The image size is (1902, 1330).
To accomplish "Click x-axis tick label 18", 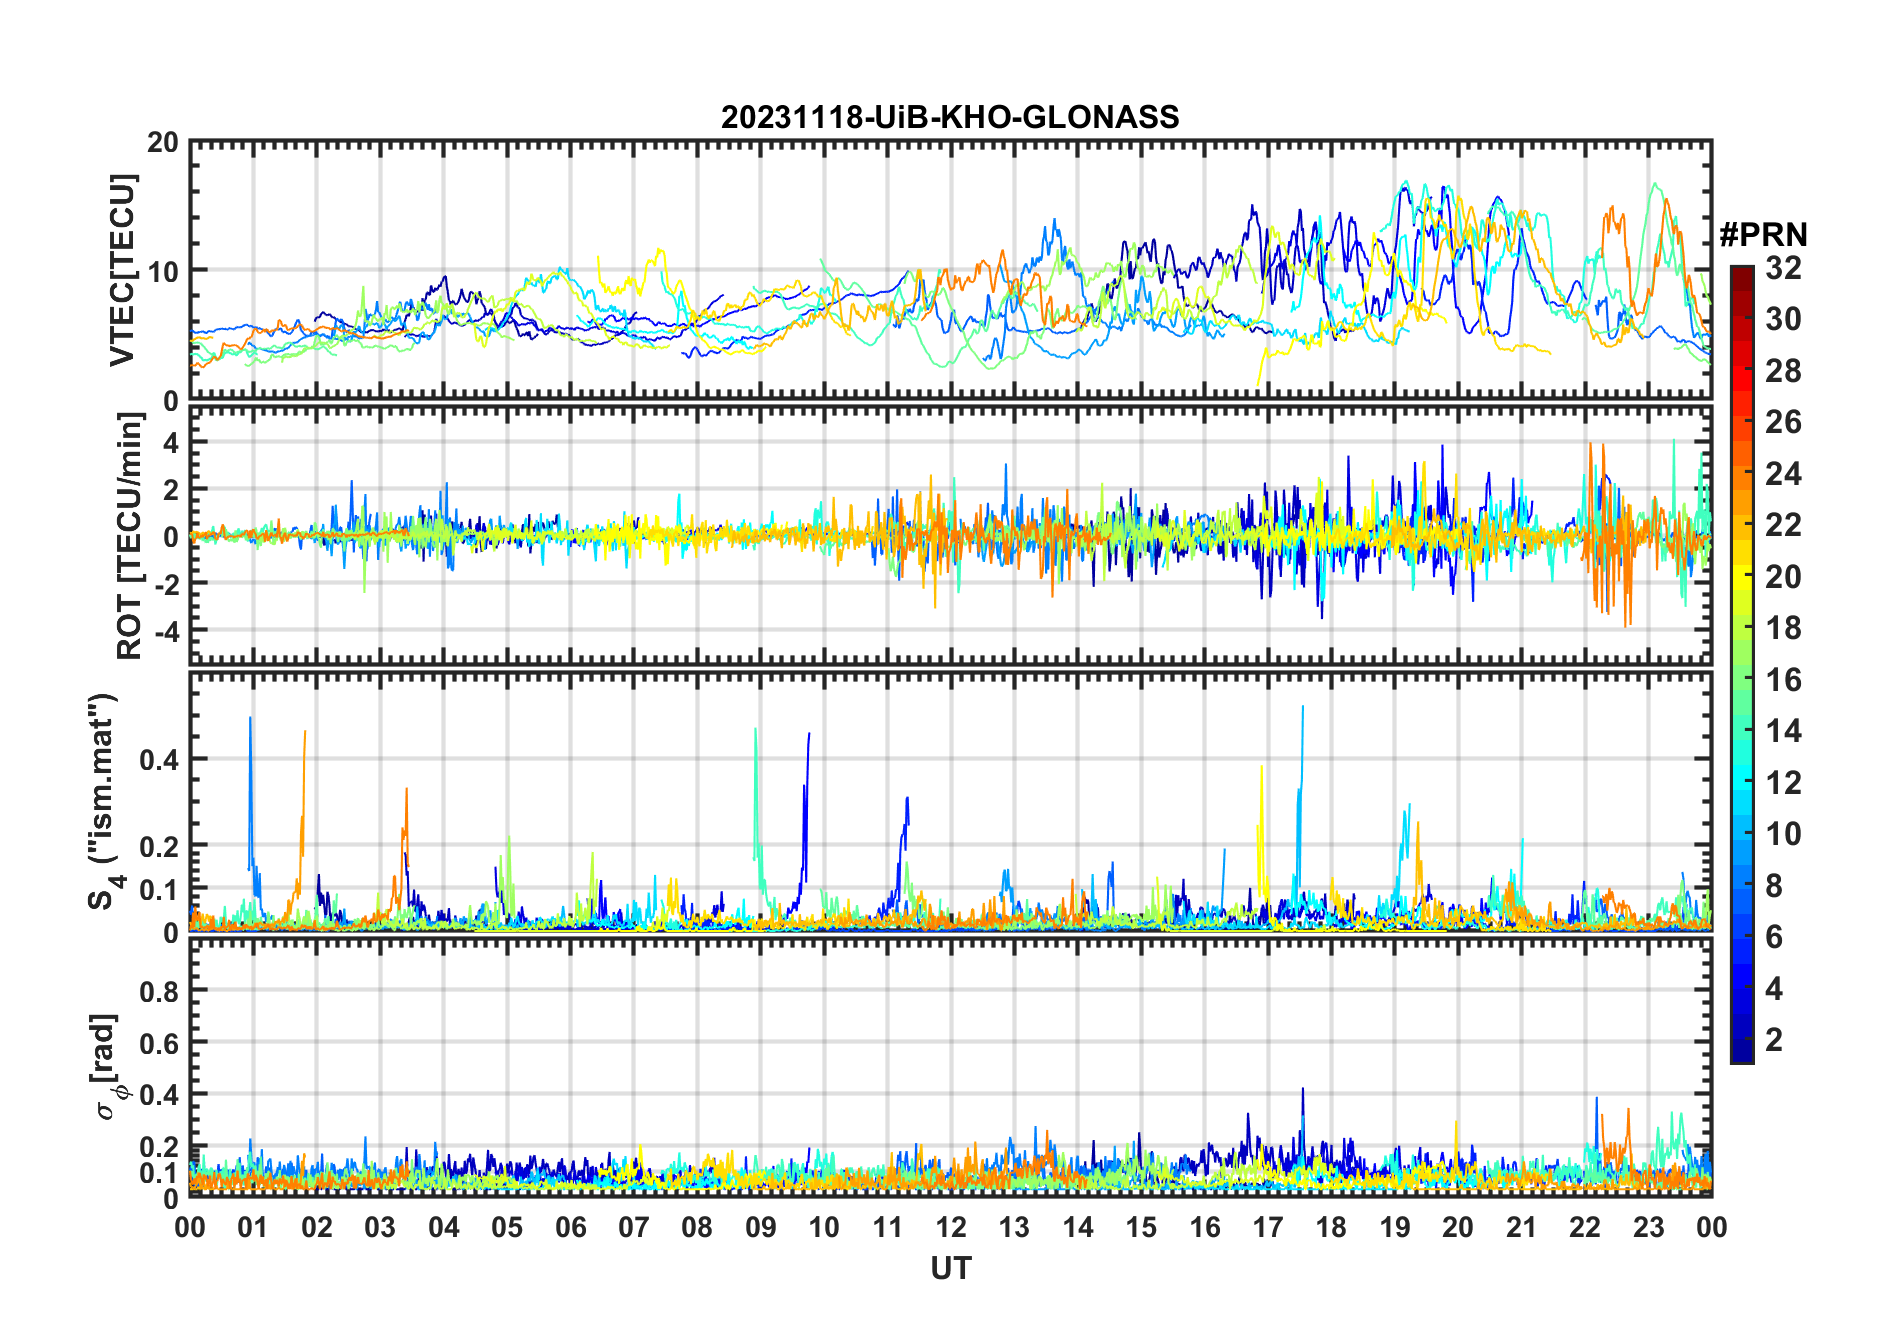I will 1331,1227.
